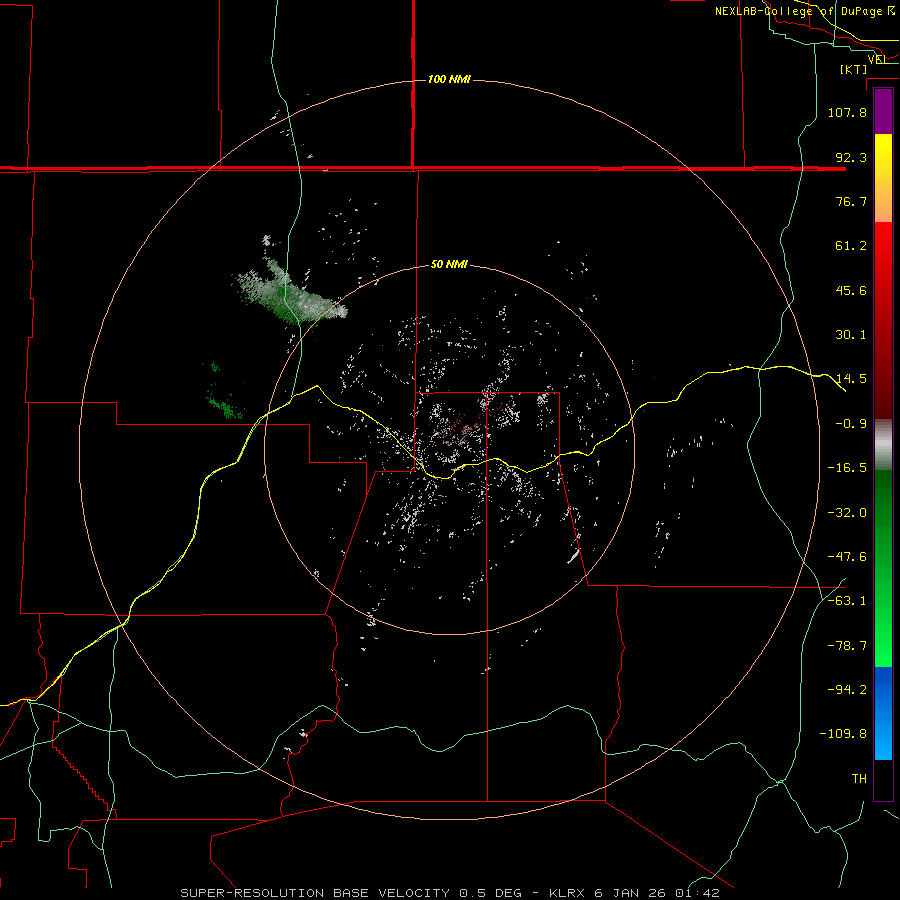This screenshot has height=900, width=900.
Task: Click the 30.1 scale value
Action: coord(851,335)
